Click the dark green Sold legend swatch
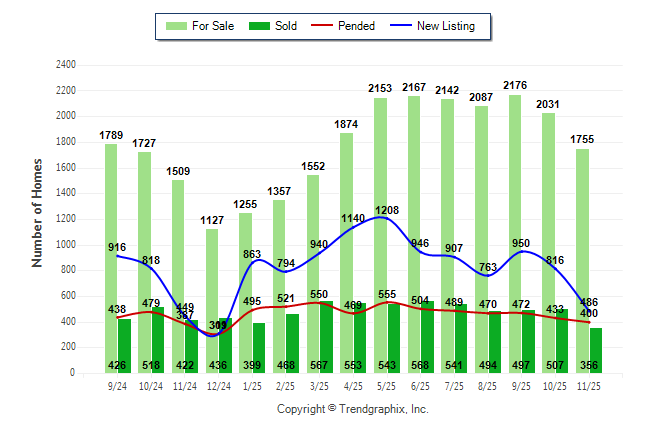Viewport: 646px width, 434px height. 256,26
